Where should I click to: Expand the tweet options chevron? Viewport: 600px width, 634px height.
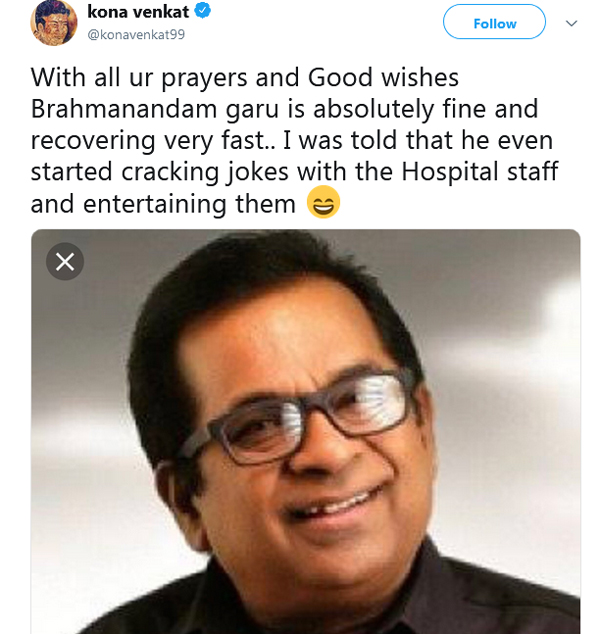tap(571, 23)
